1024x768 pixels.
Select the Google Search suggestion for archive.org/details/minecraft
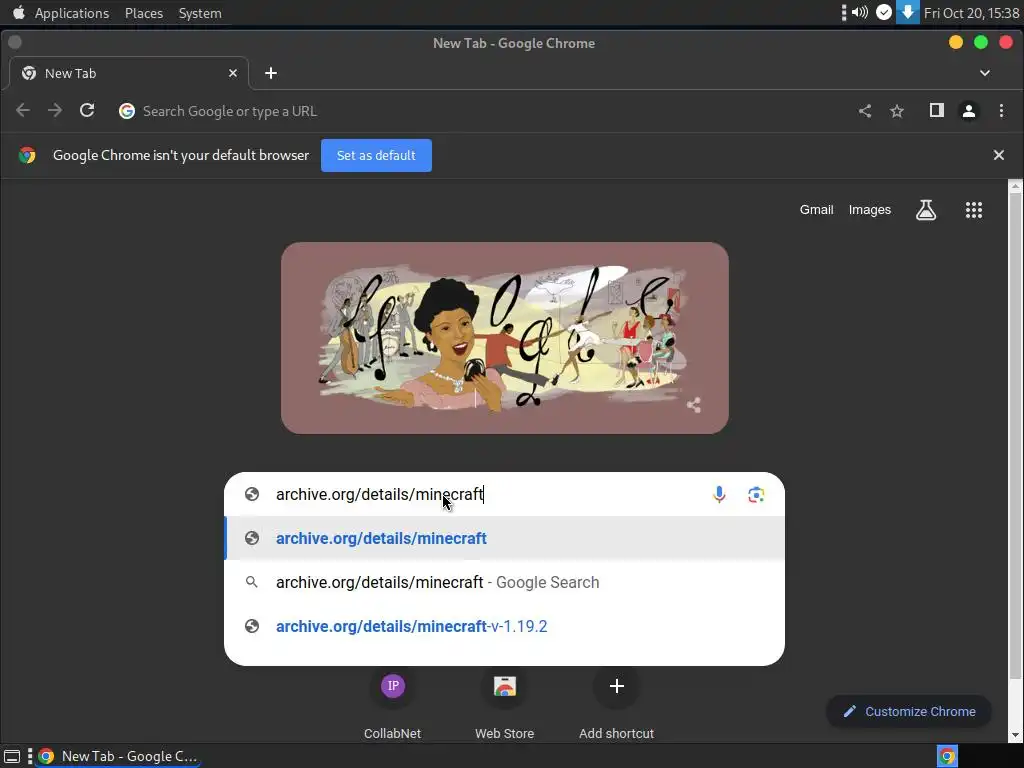pyautogui.click(x=504, y=582)
